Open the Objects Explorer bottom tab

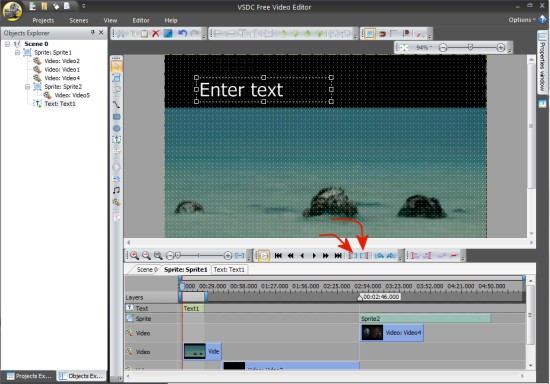click(81, 376)
